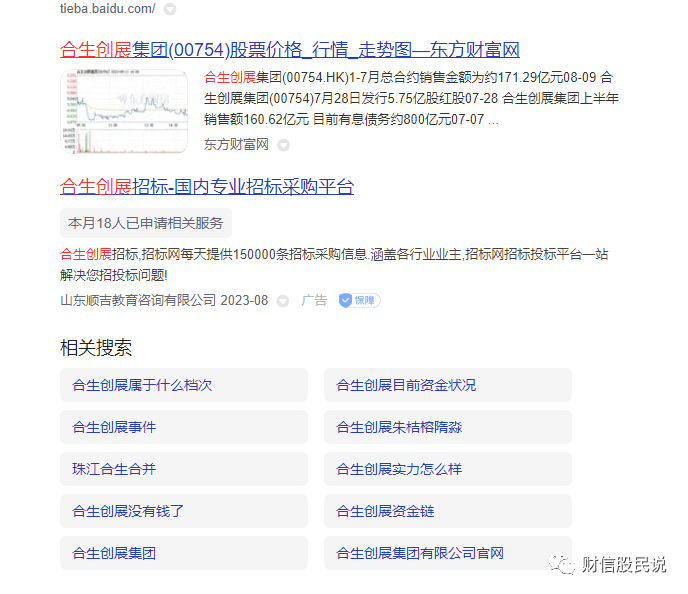
Task: Click 本月18人已申请相关服务 tag
Action: (x=146, y=223)
